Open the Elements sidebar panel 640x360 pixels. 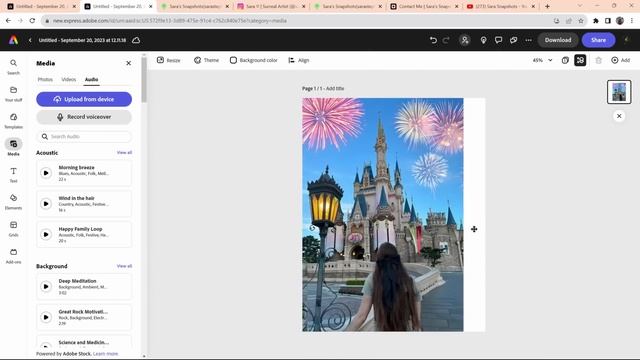pyautogui.click(x=13, y=202)
